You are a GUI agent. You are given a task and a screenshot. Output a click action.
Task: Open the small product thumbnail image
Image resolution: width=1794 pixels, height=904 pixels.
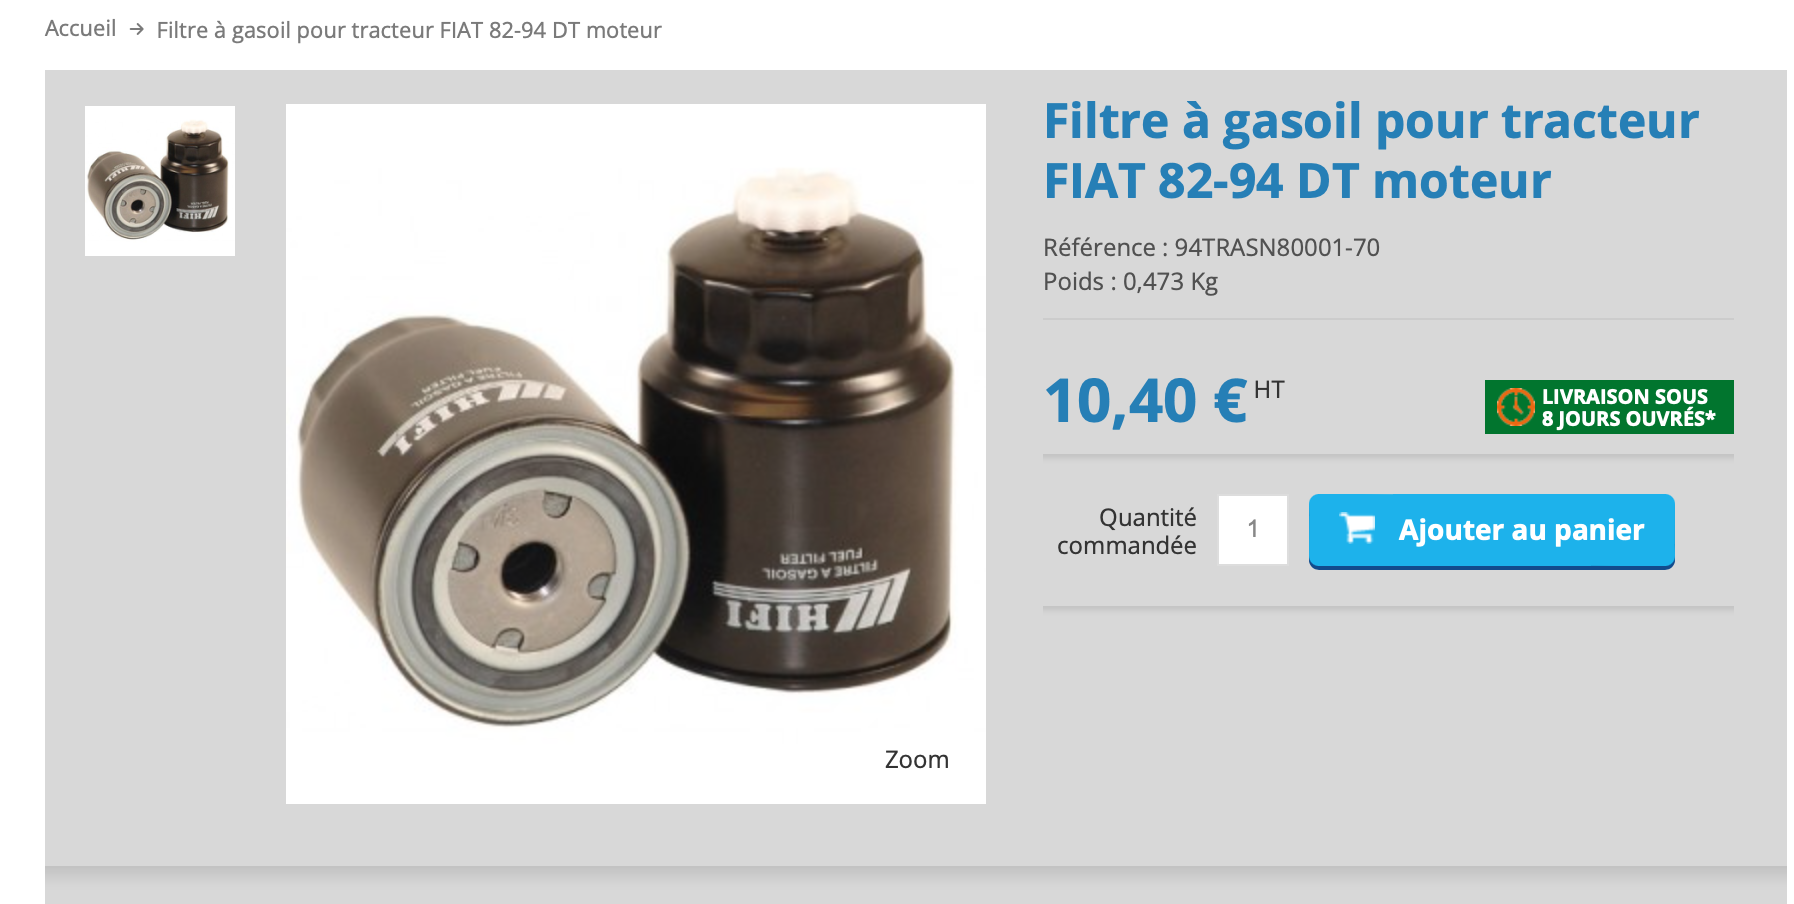click(x=160, y=181)
